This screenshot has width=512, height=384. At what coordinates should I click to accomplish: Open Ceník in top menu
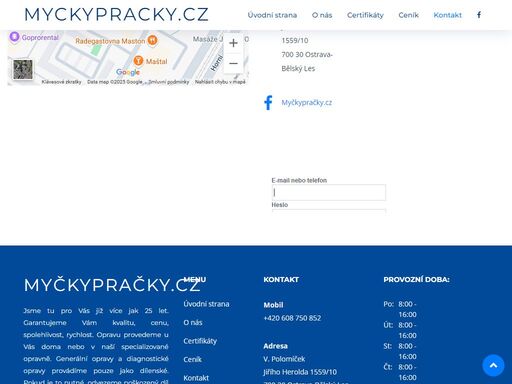(409, 15)
